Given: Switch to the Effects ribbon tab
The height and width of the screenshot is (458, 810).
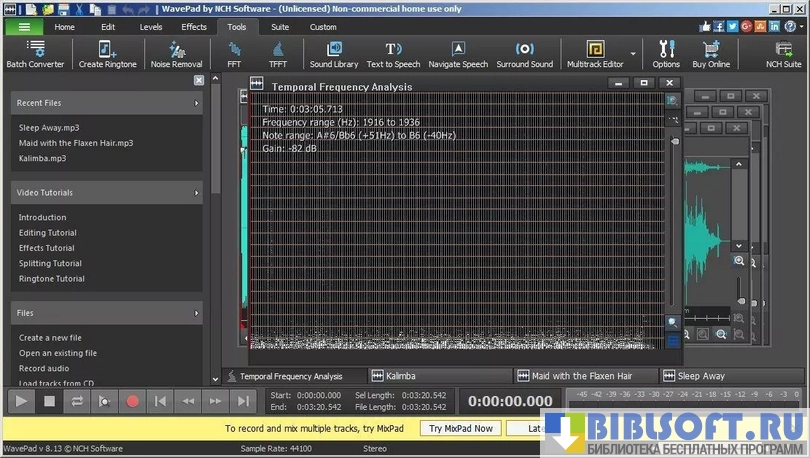Looking at the screenshot, I should tap(194, 27).
